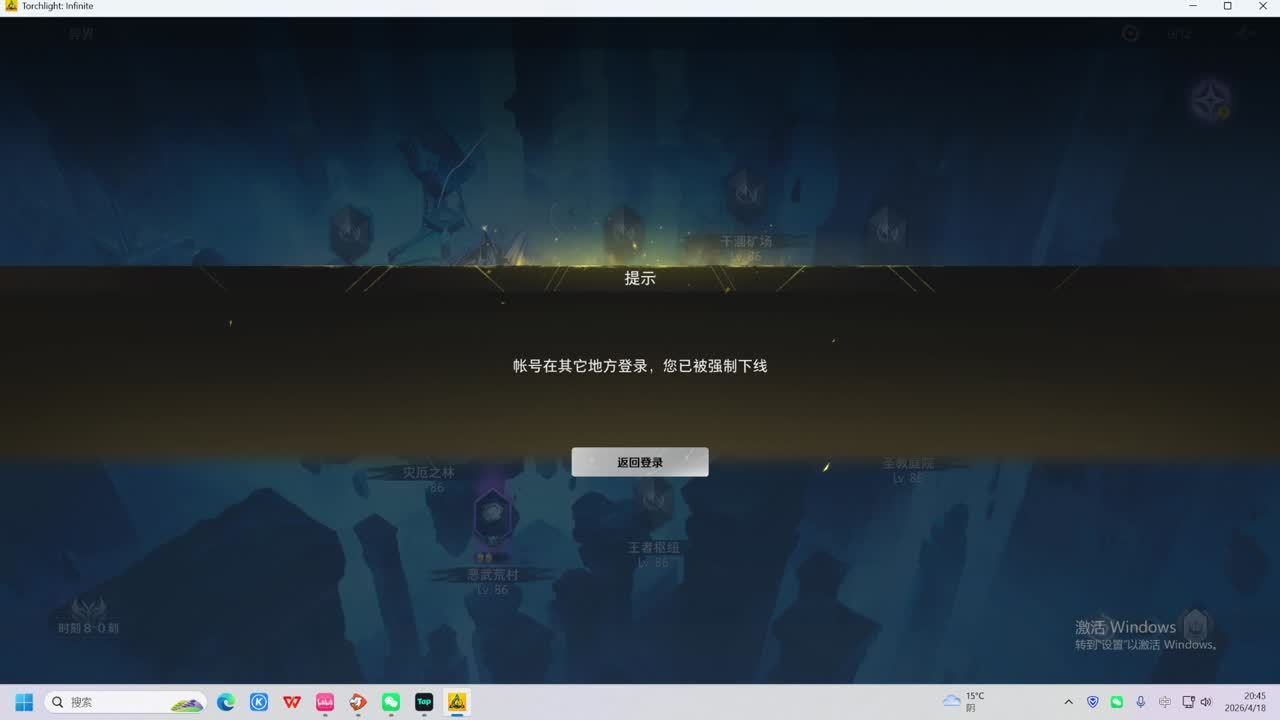
Task: Select the 圣教庭院 map label
Action: [908, 463]
